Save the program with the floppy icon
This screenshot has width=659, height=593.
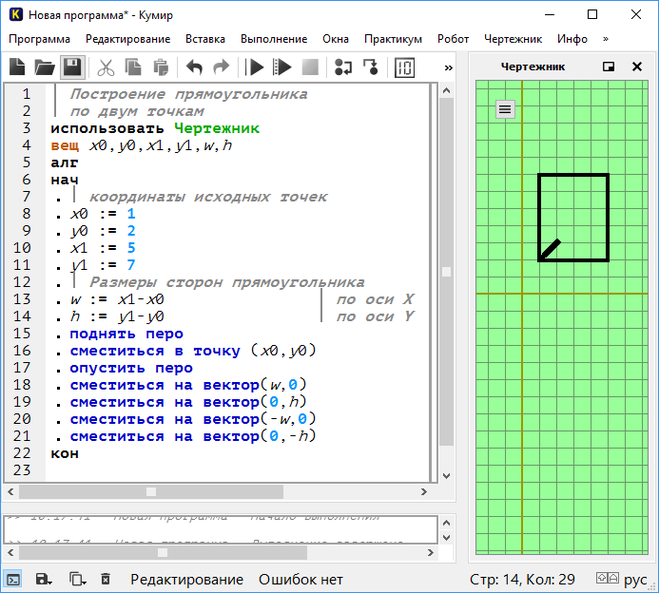point(72,67)
